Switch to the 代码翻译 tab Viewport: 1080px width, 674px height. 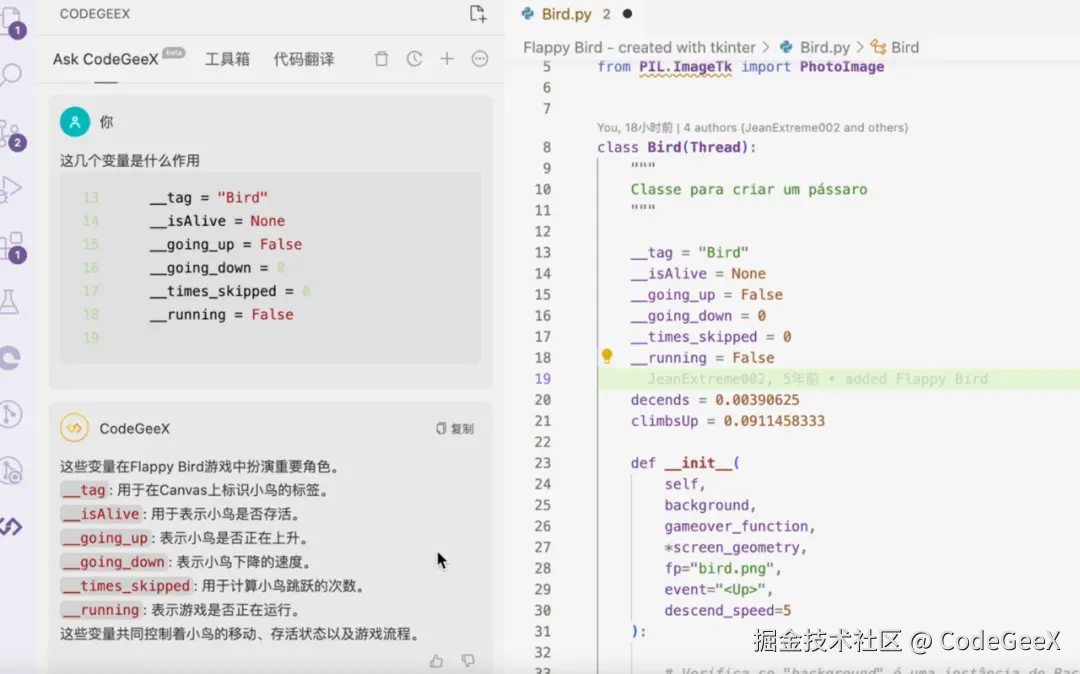(304, 59)
